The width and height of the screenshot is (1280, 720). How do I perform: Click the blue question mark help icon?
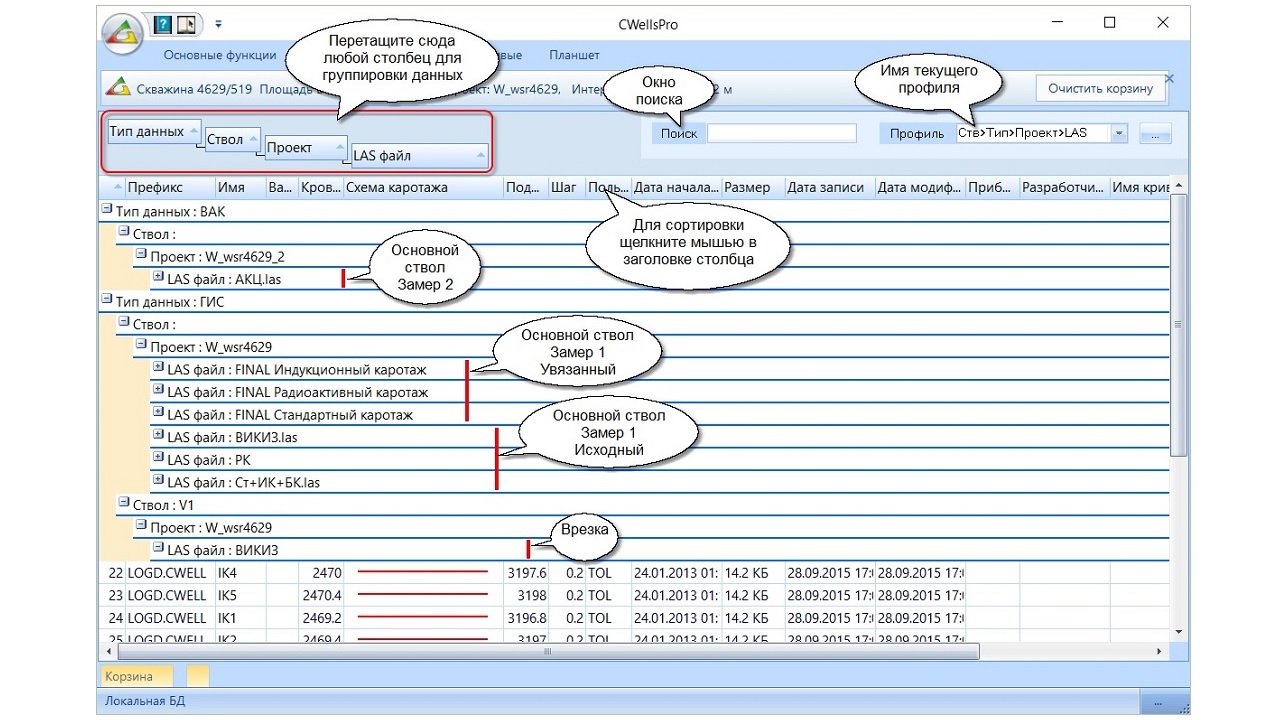coord(163,23)
